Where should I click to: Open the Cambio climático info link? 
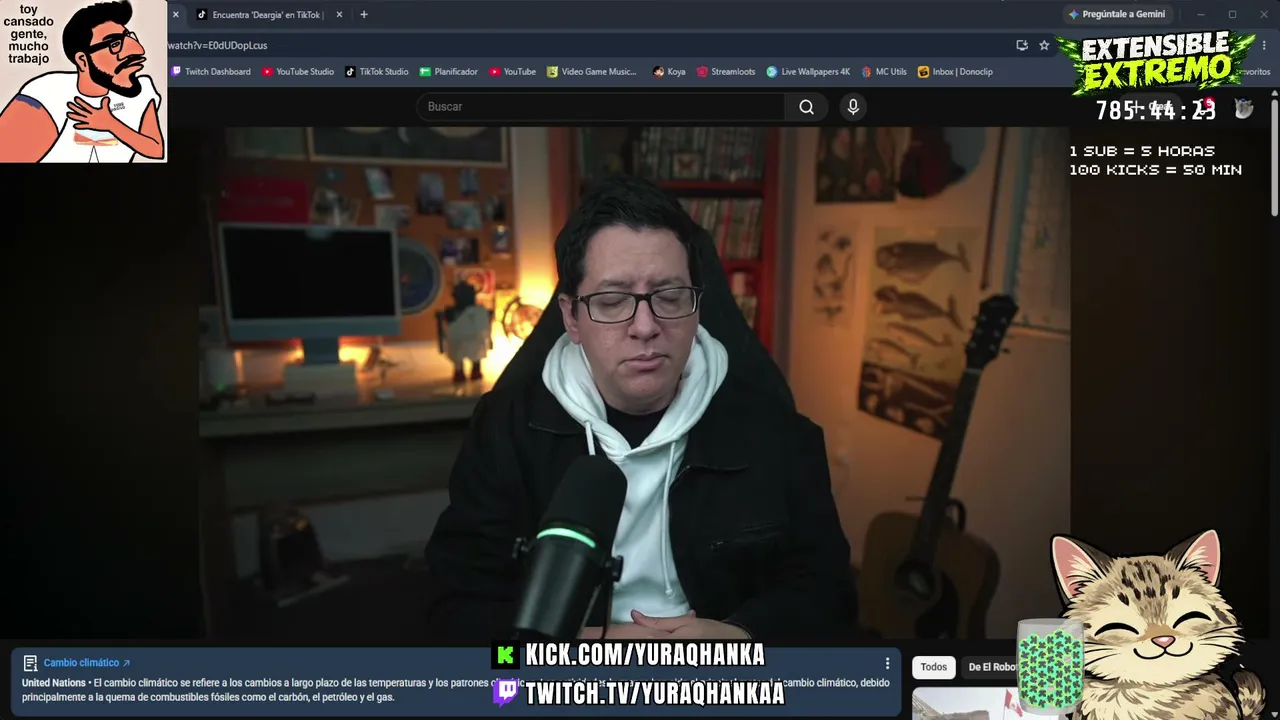[87, 663]
